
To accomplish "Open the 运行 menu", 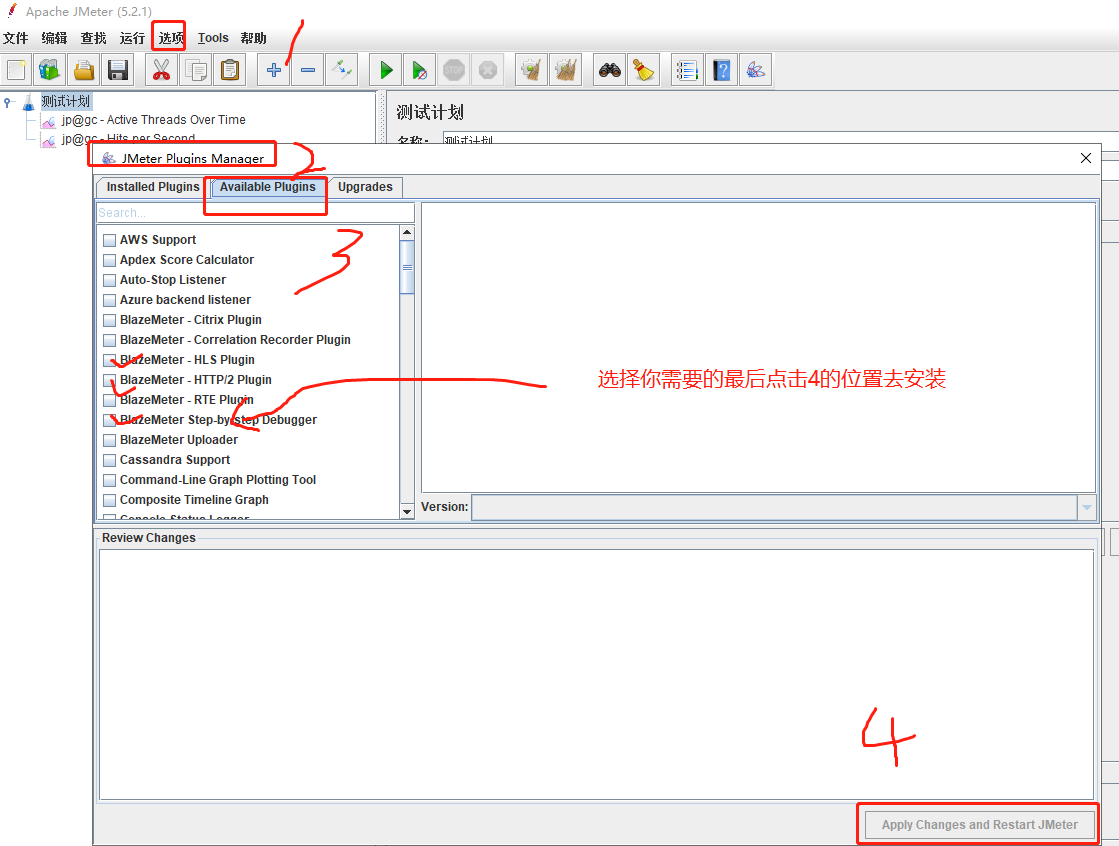I will click(132, 38).
